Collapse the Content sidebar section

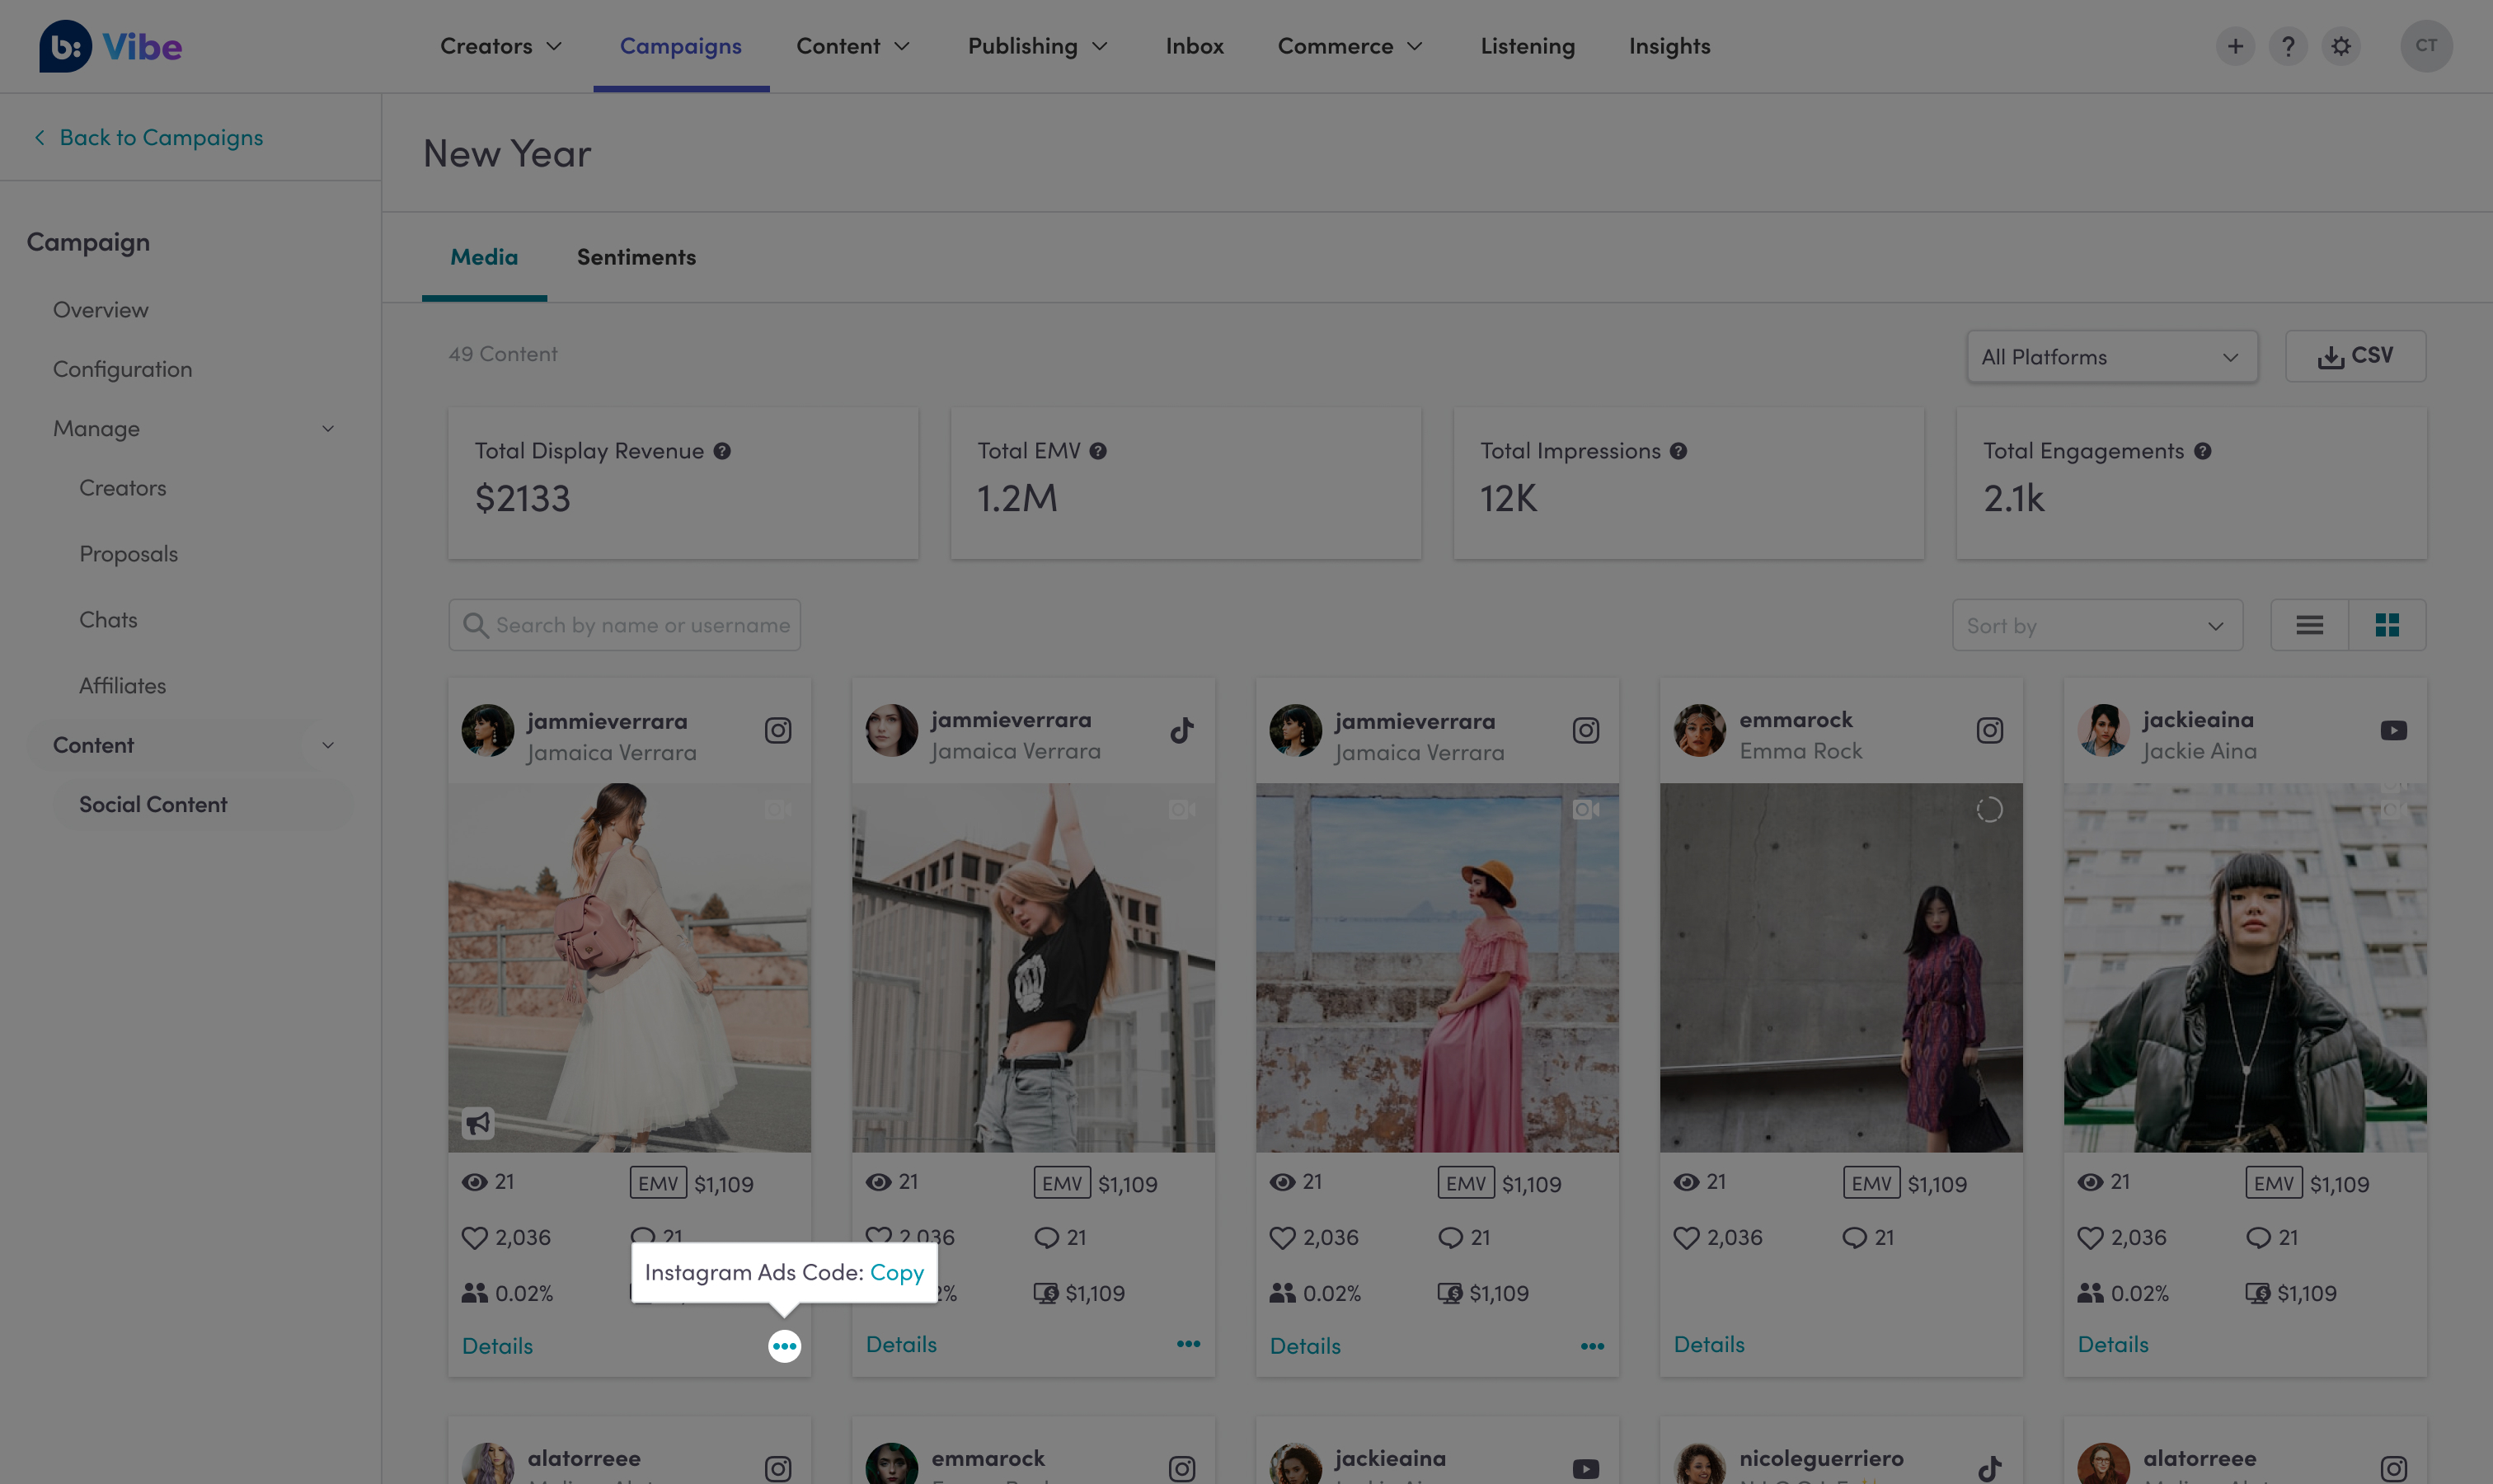click(327, 745)
